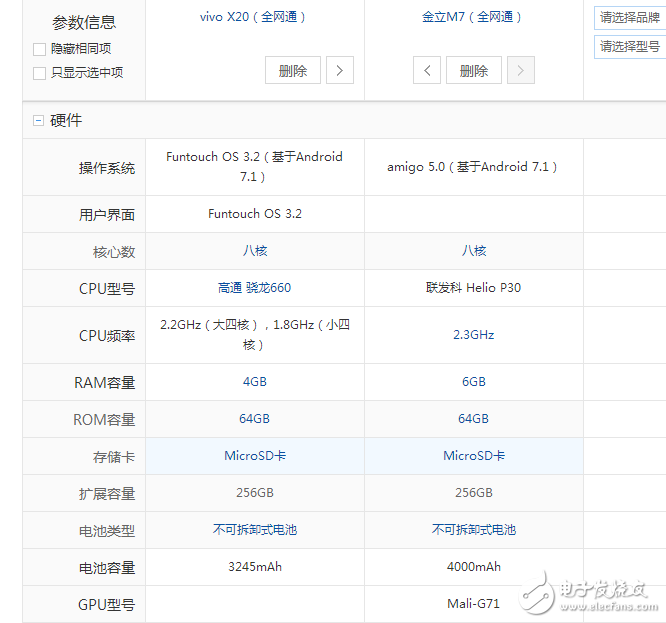
Task: Select the 联发科 Helio P30 cell
Action: click(474, 288)
